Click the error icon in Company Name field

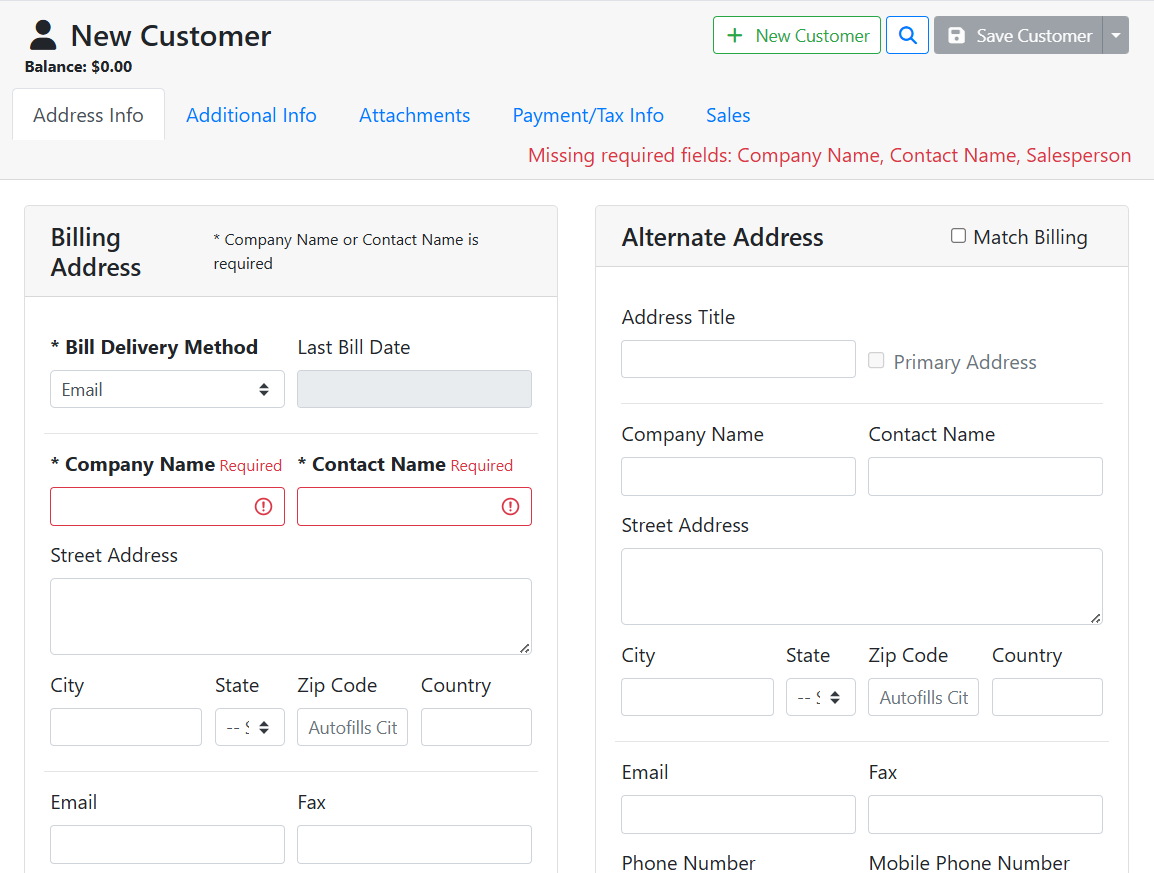pos(263,507)
